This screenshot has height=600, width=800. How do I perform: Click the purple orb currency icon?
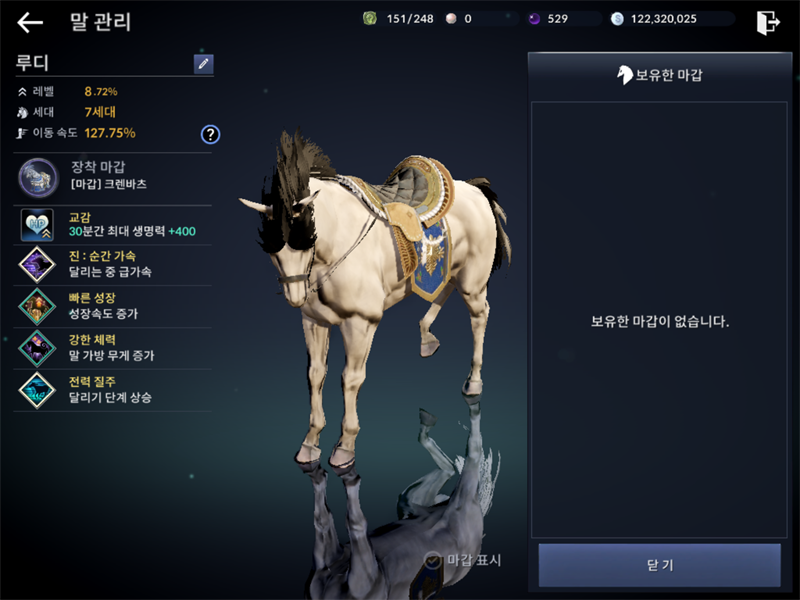click(x=534, y=19)
